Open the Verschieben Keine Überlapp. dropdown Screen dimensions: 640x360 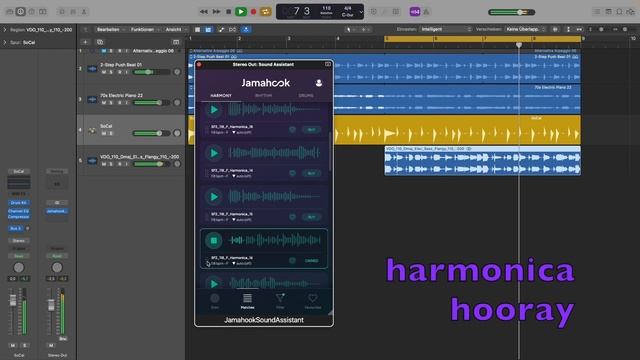pos(525,29)
